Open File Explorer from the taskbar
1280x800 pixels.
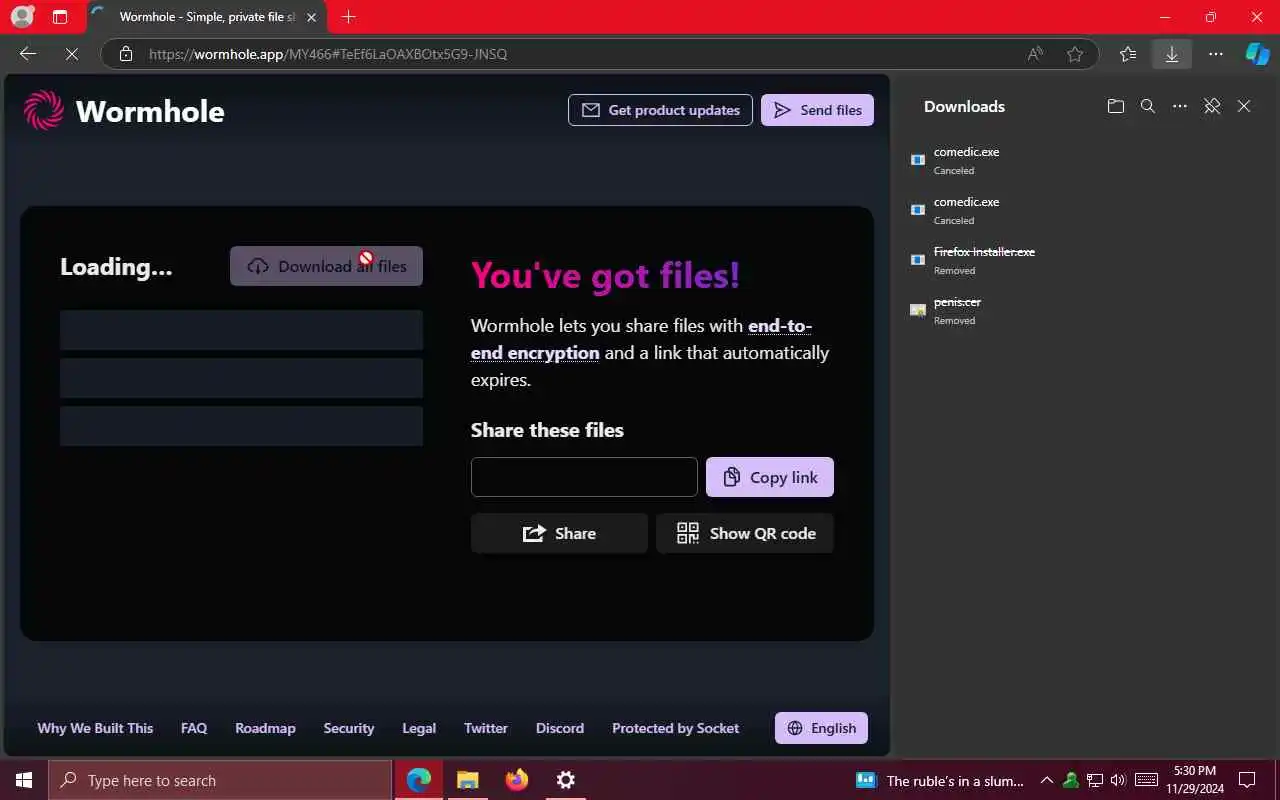468,780
